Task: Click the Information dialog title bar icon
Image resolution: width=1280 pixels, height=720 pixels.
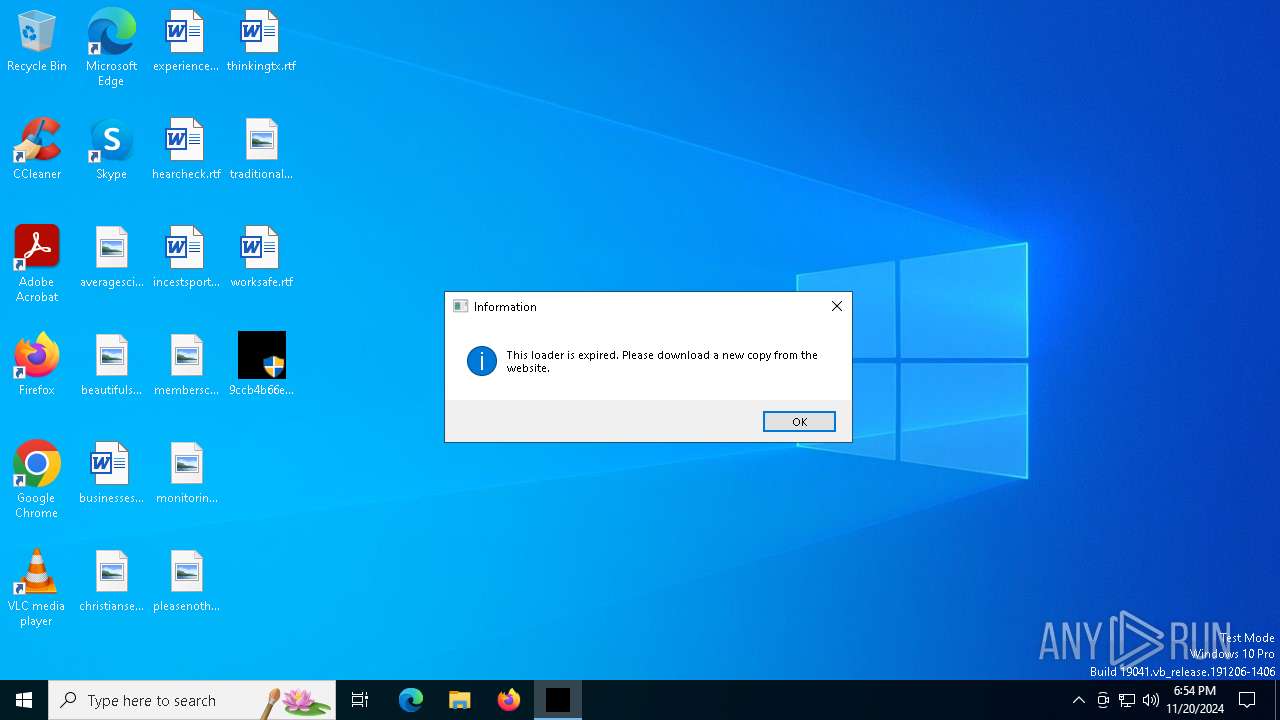Action: [460, 306]
